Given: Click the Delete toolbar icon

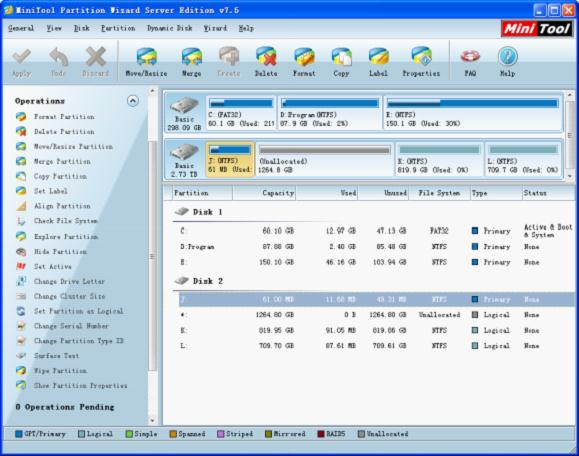Looking at the screenshot, I should pos(266,56).
